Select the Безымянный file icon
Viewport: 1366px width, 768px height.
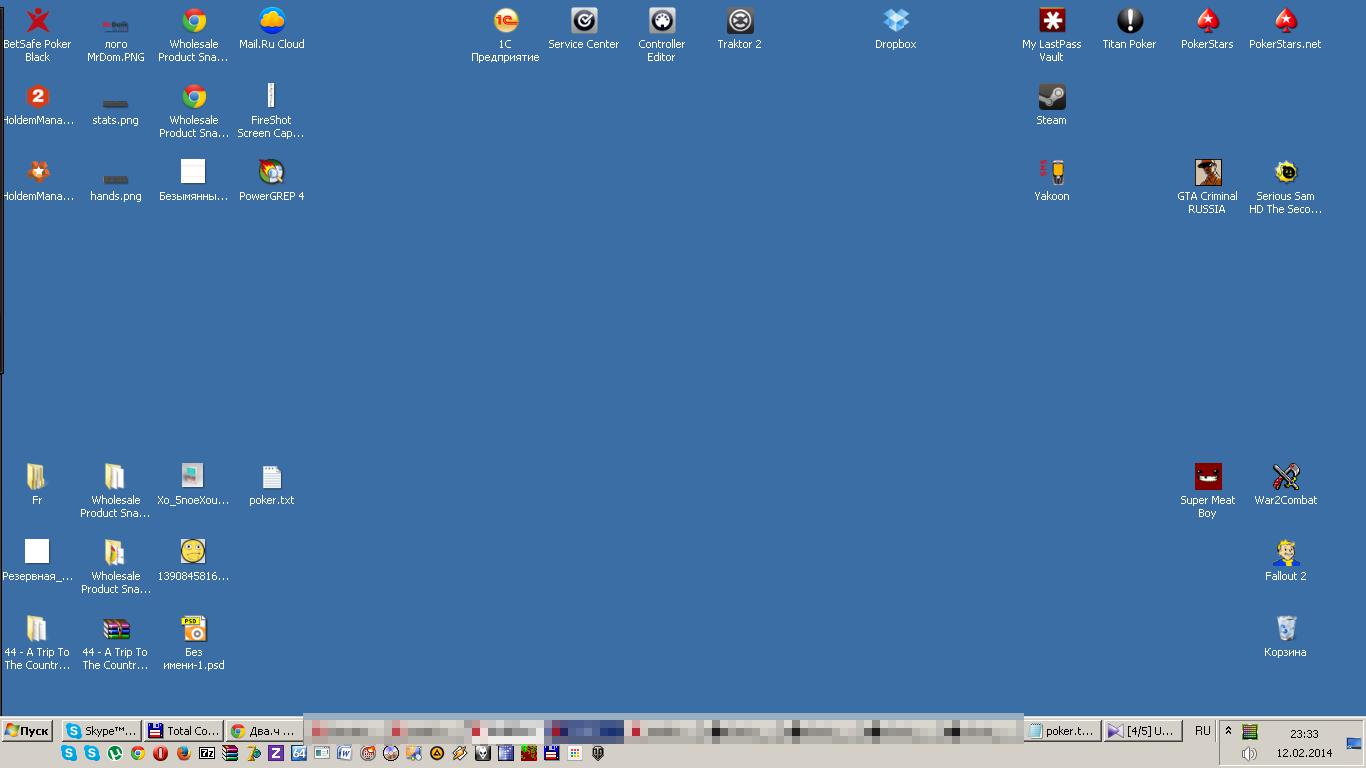[x=194, y=181]
